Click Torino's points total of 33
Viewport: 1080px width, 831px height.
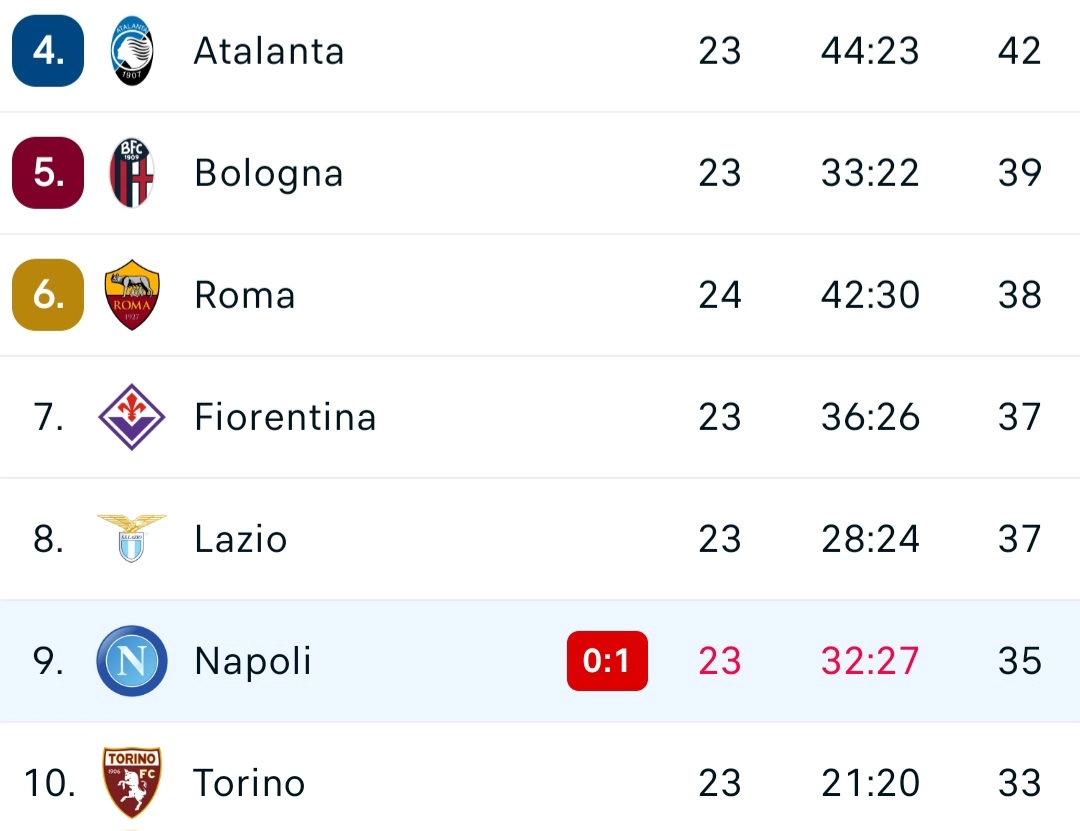point(1018,783)
